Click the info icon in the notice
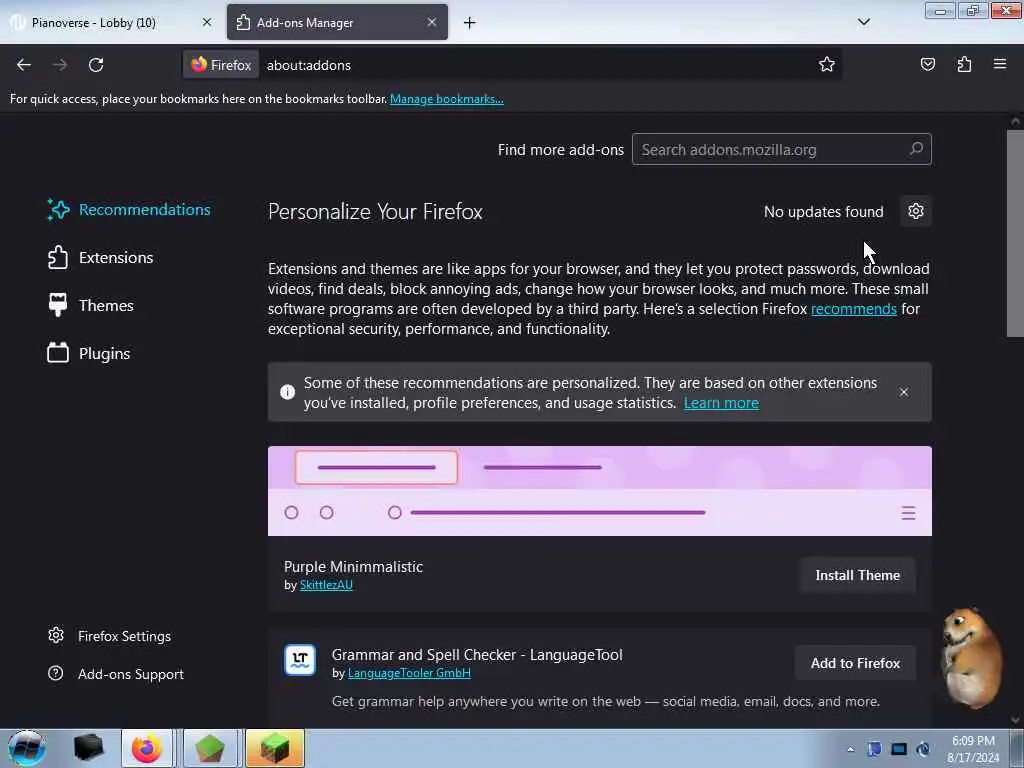1024x768 pixels. pos(287,392)
